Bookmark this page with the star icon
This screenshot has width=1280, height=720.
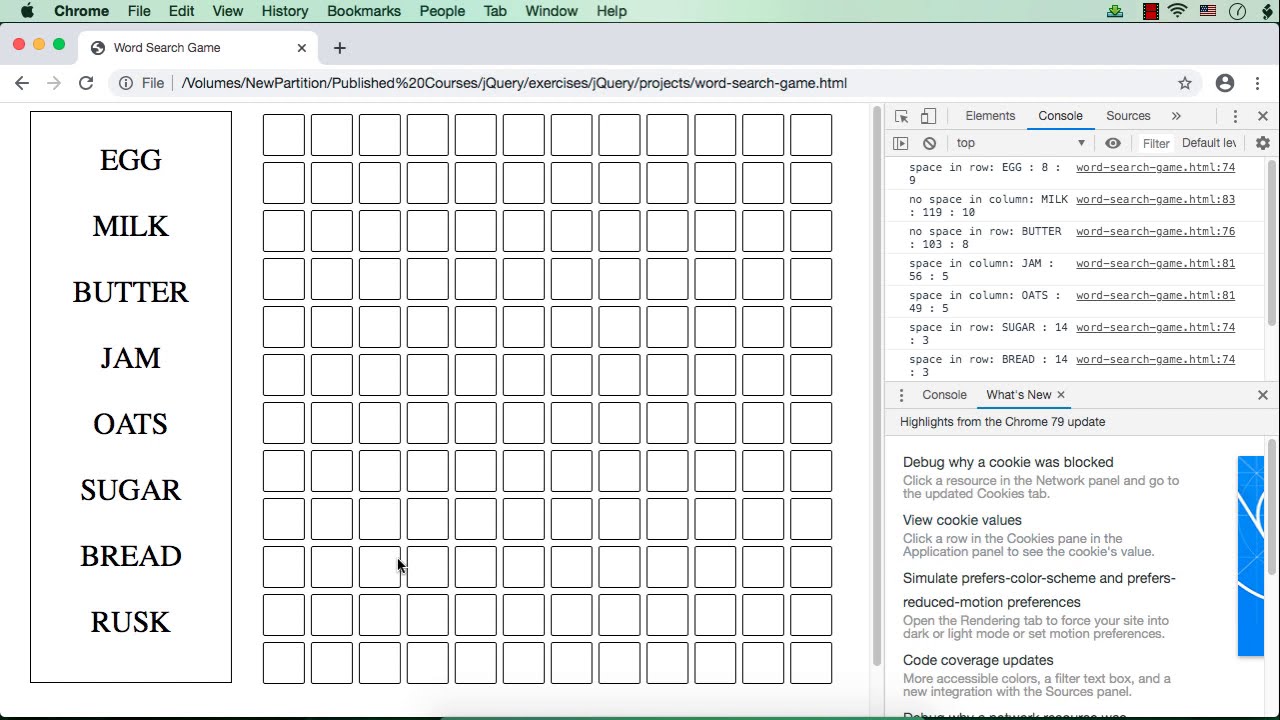(1185, 83)
